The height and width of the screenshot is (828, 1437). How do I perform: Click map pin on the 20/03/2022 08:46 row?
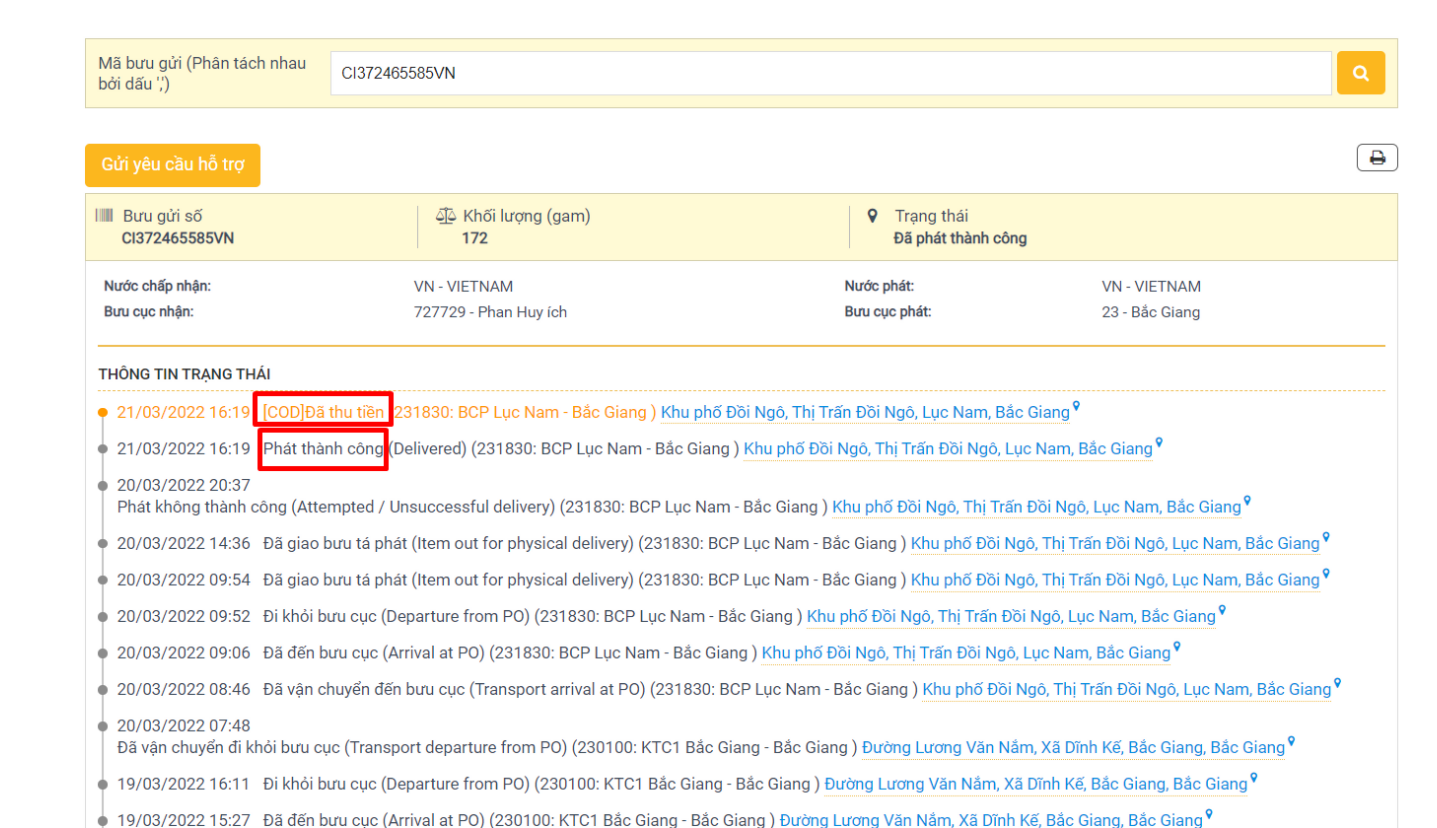(x=1338, y=684)
